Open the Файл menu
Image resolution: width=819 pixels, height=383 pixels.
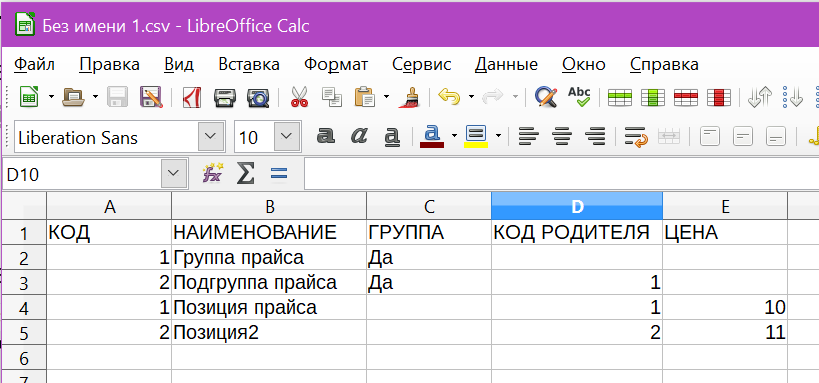[x=34, y=65]
